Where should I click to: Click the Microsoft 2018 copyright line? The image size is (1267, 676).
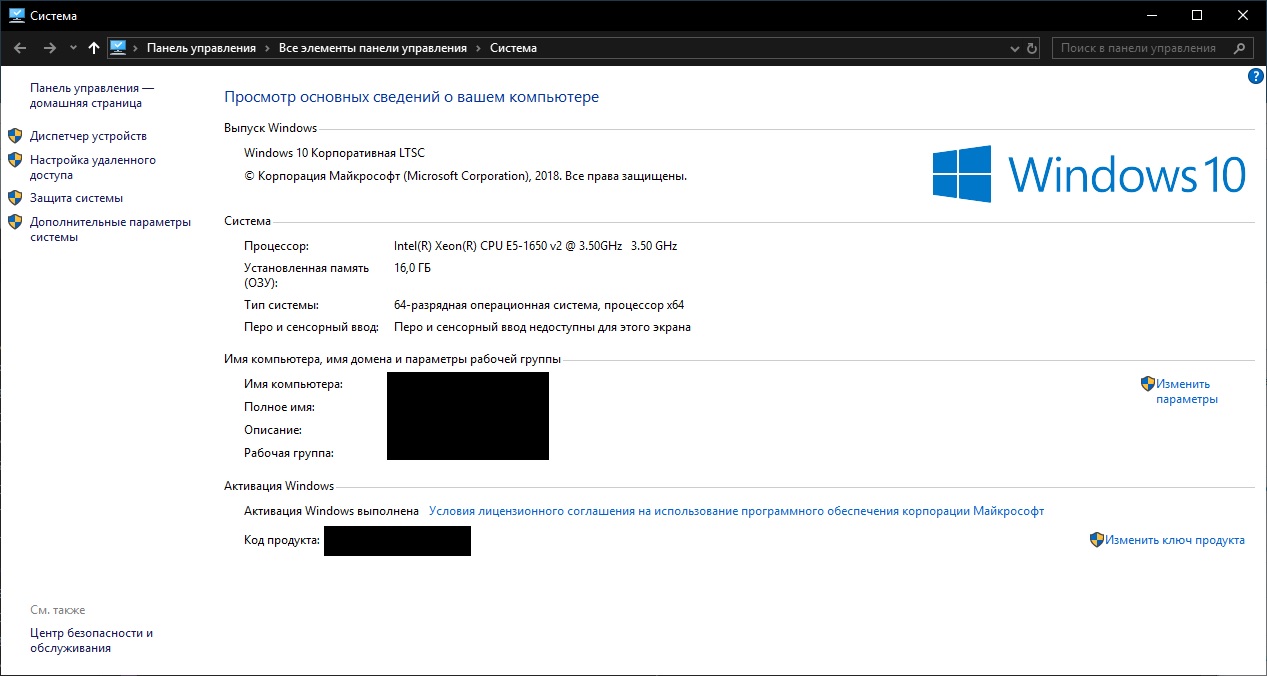click(x=465, y=176)
